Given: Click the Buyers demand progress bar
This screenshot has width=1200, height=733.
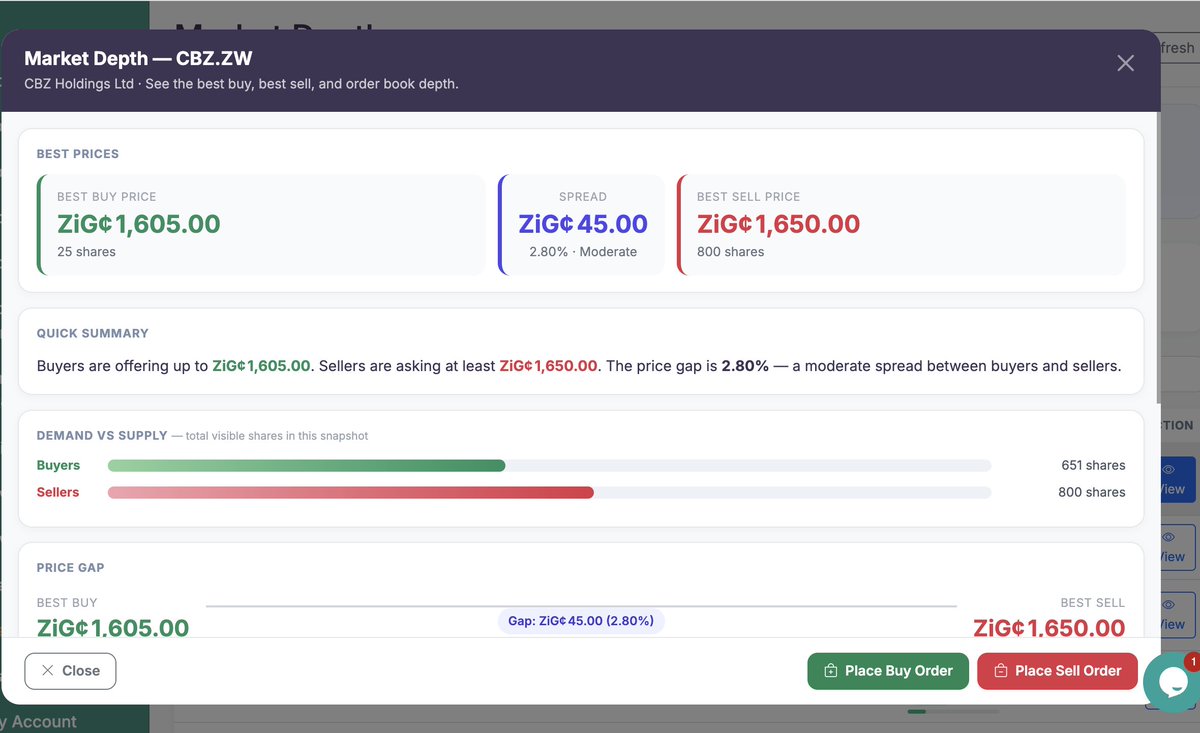Looking at the screenshot, I should point(549,465).
